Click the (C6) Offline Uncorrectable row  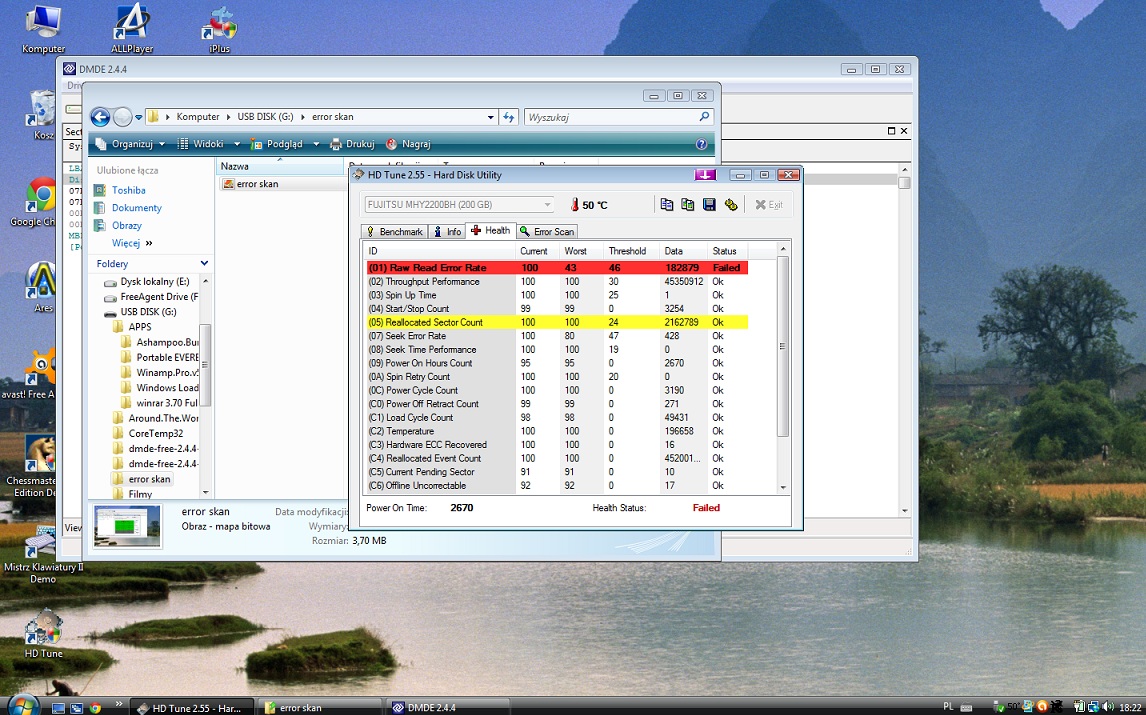(x=557, y=485)
